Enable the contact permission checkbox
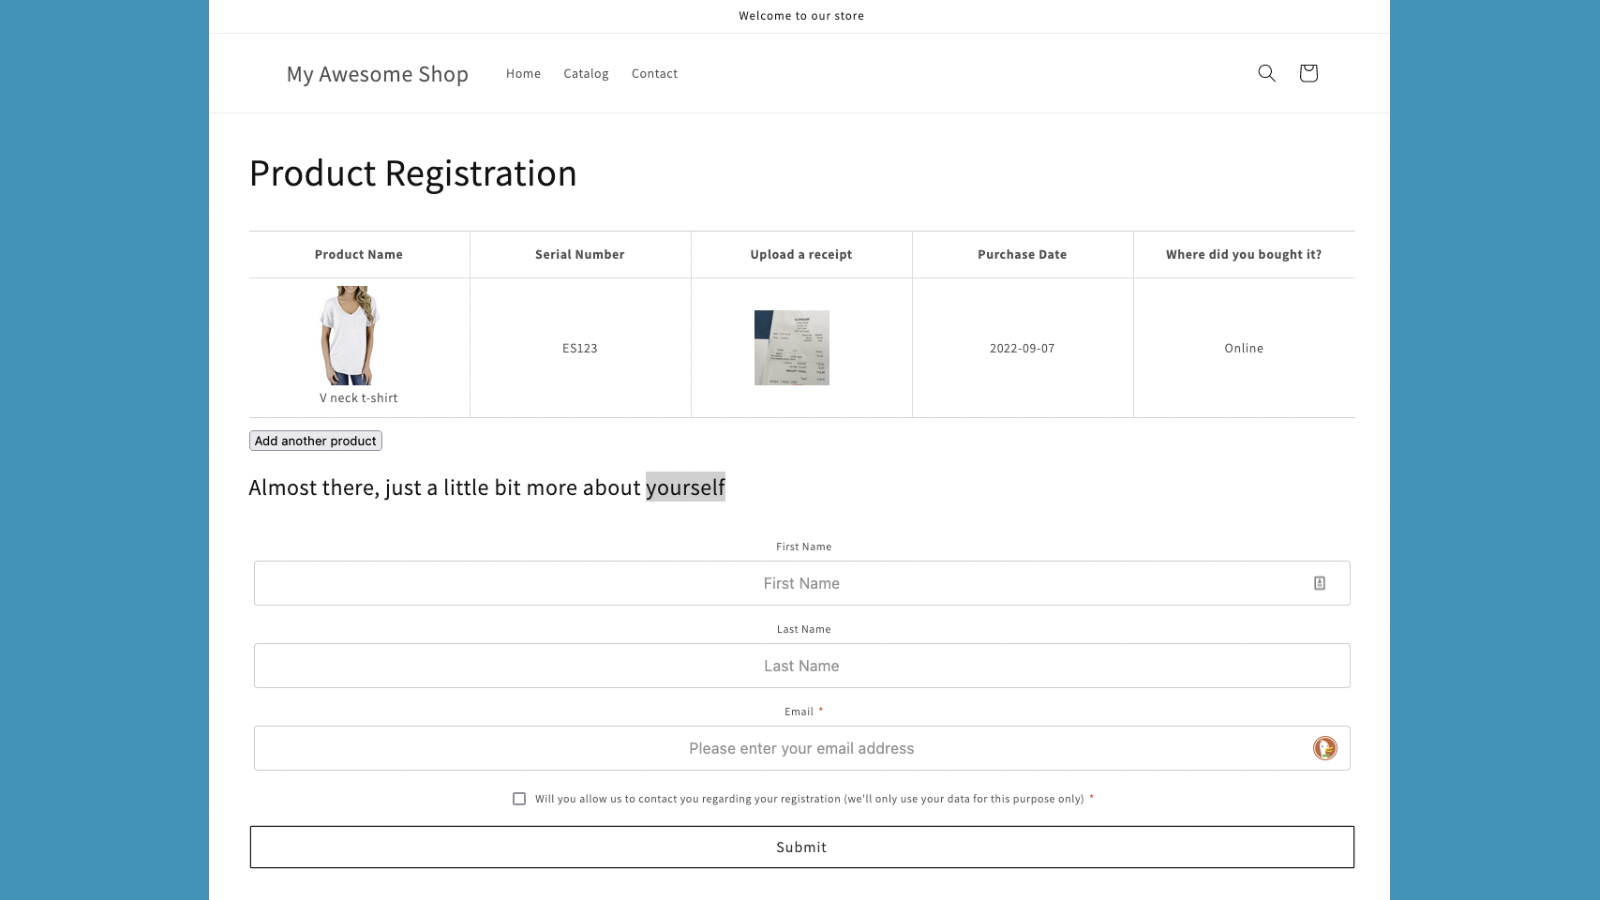Viewport: 1600px width, 900px height. 519,798
